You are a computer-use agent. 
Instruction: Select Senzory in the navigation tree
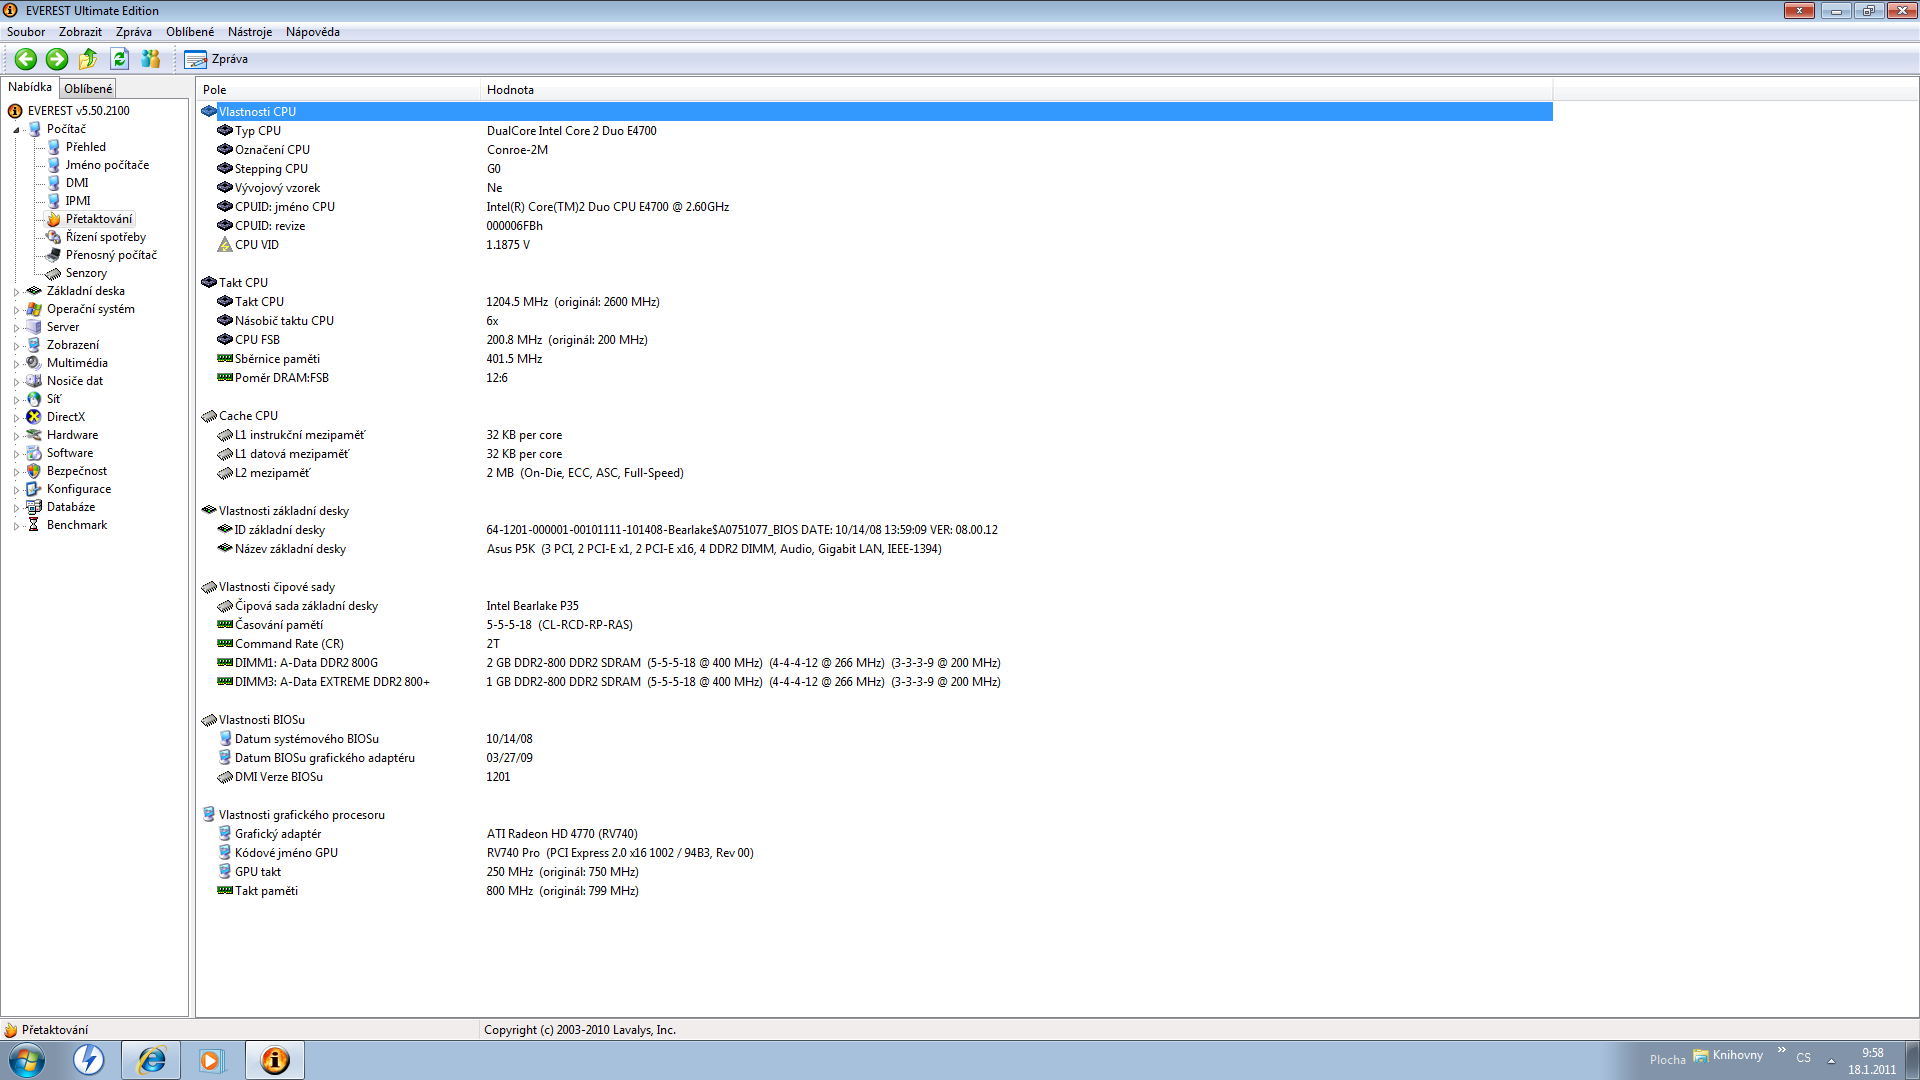(x=86, y=273)
